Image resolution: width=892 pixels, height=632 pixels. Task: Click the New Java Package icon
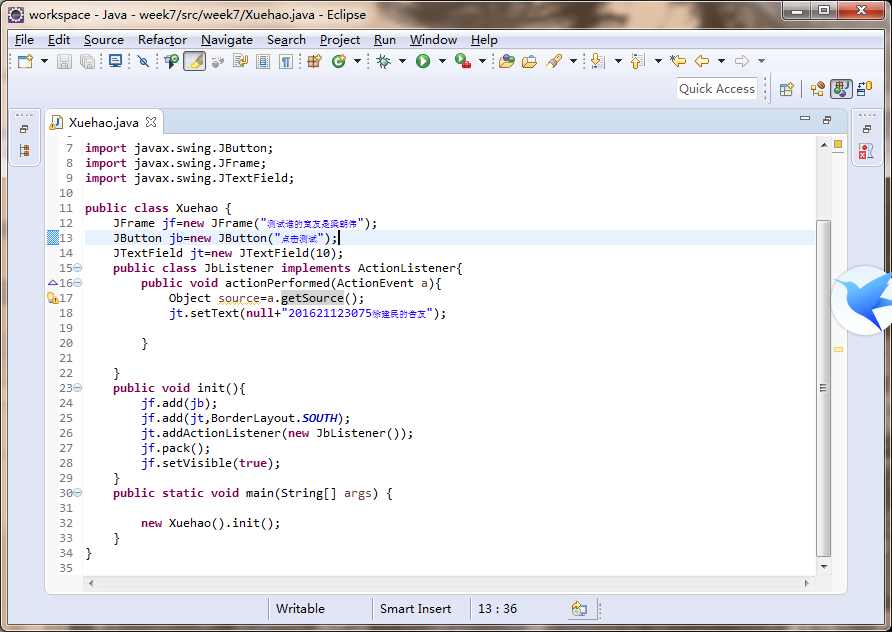click(x=314, y=61)
